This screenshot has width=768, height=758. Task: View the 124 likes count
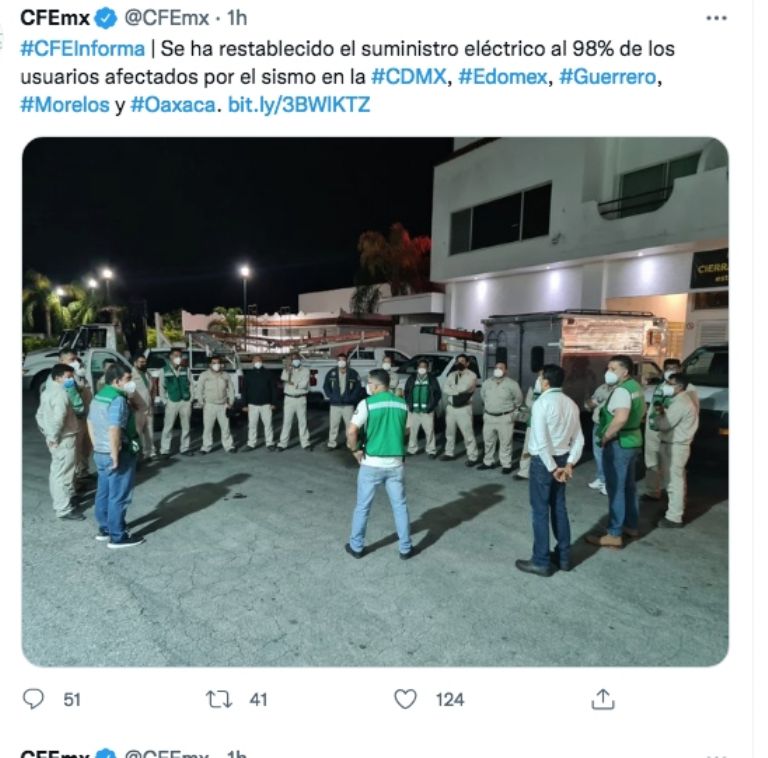pos(450,700)
